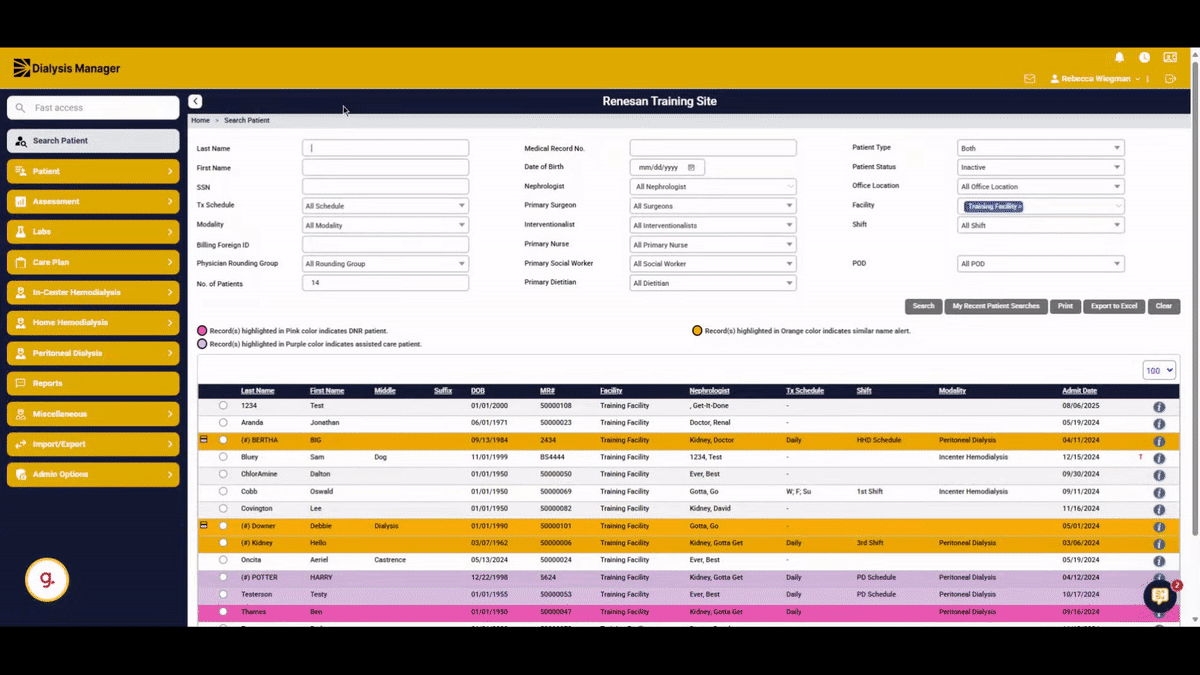Click the Search button
1200x675 pixels.
point(923,306)
